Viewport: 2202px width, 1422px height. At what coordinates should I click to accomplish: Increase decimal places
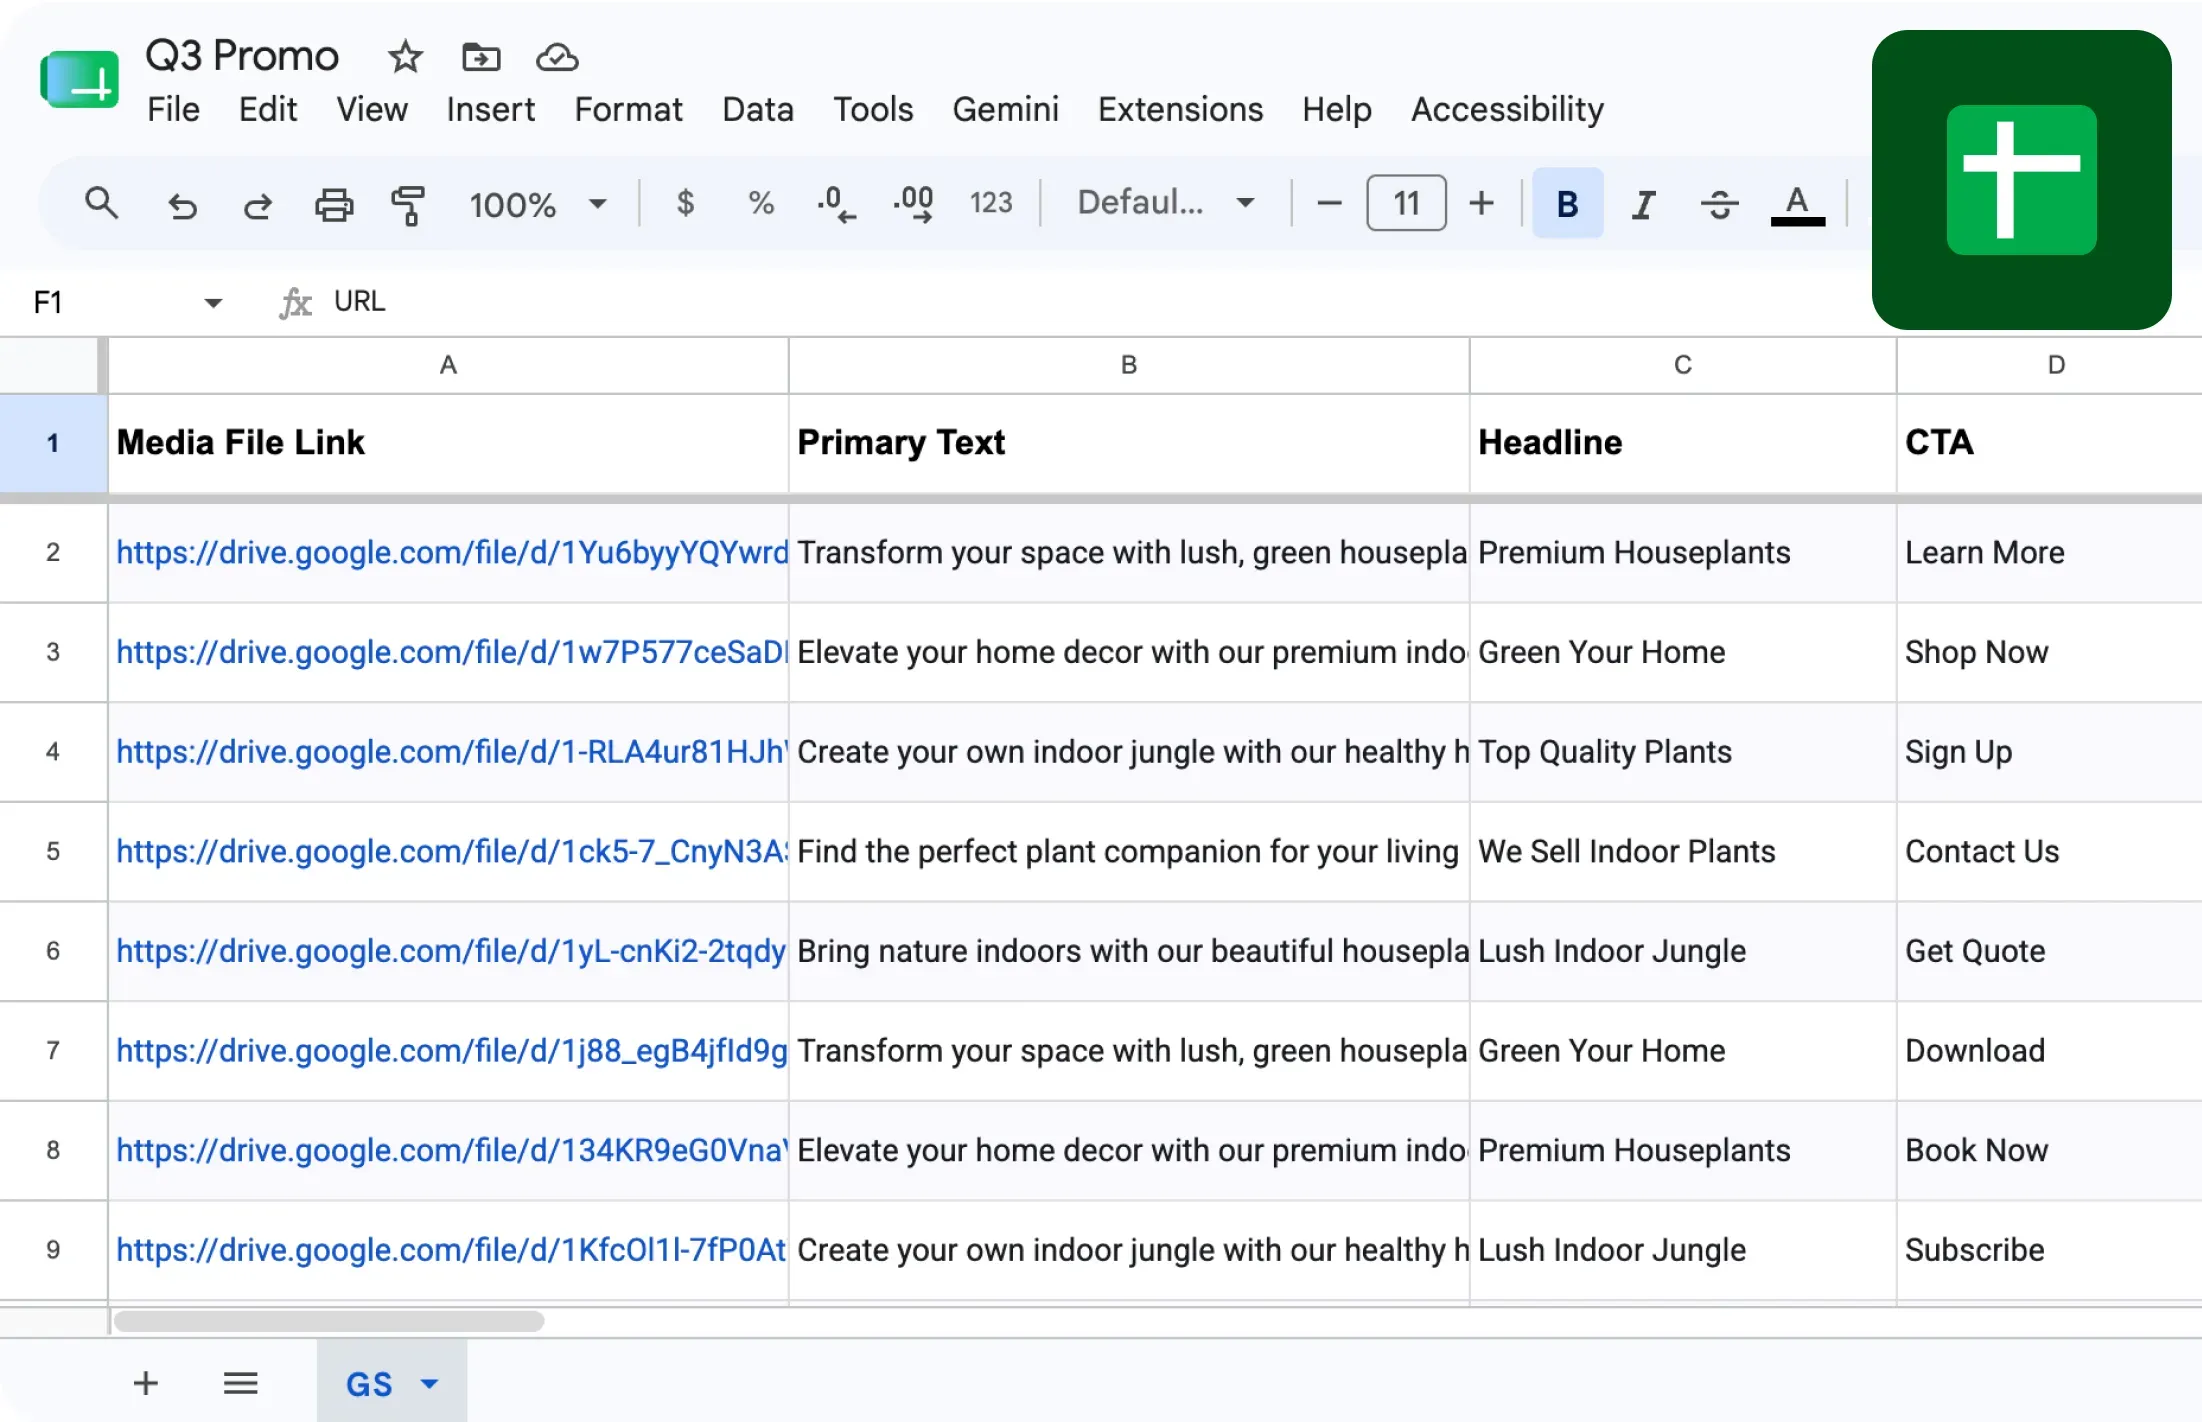913,204
